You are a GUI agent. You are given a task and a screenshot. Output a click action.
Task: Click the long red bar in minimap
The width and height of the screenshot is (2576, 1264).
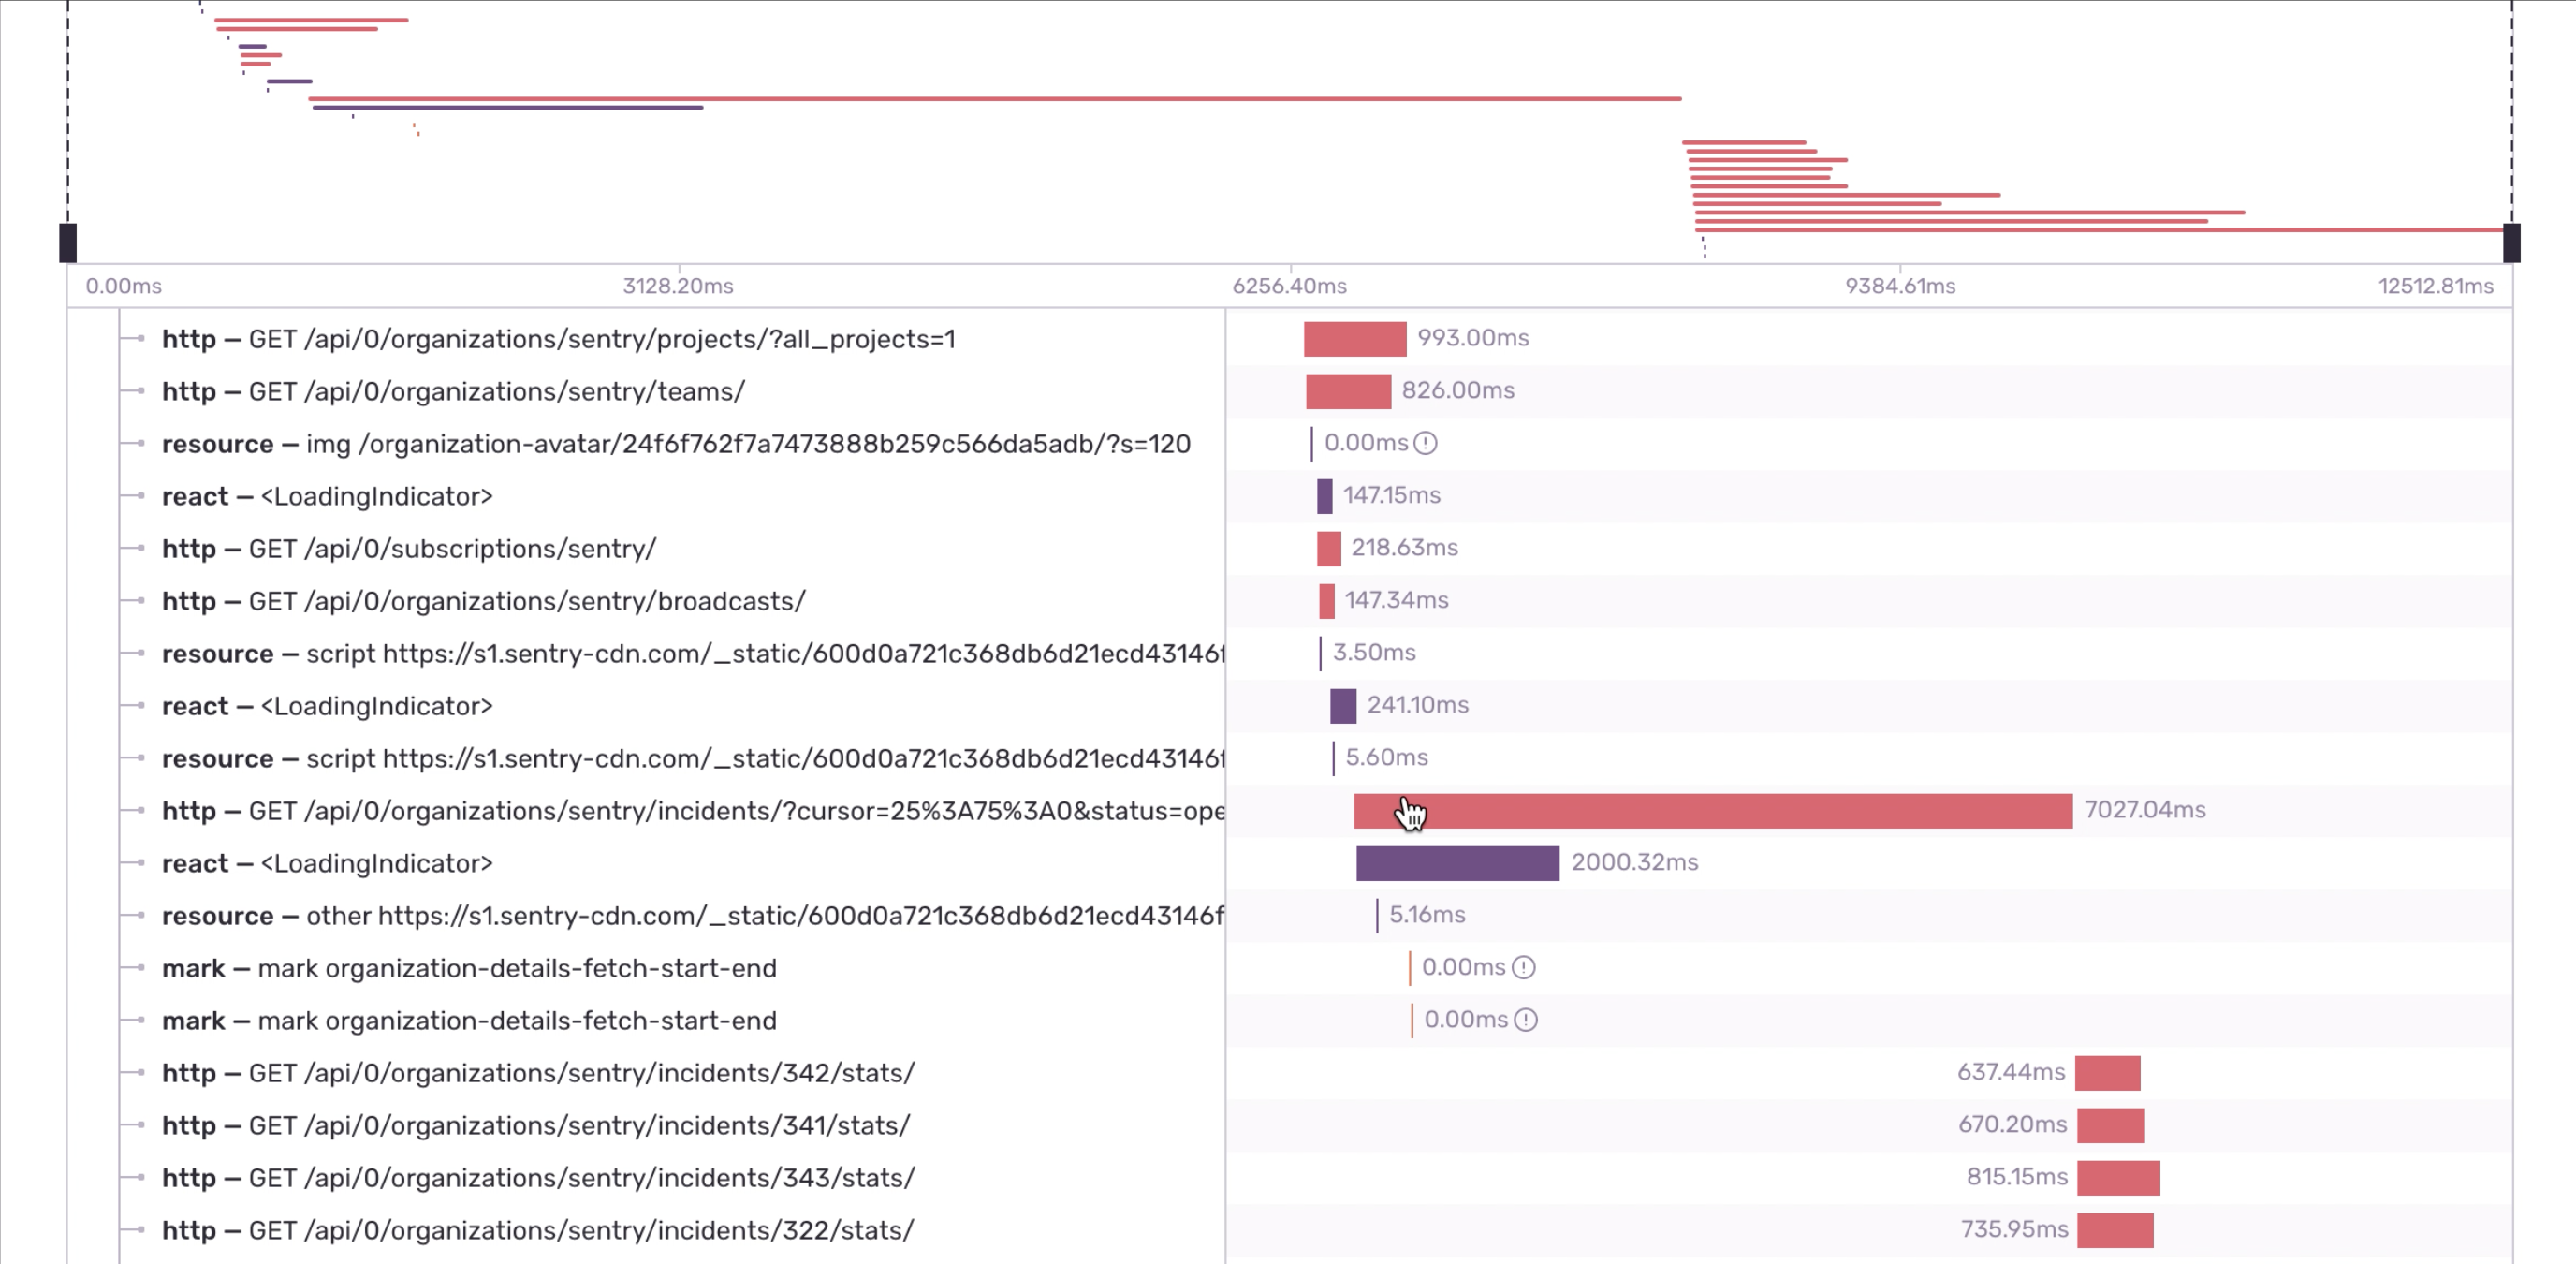995,99
